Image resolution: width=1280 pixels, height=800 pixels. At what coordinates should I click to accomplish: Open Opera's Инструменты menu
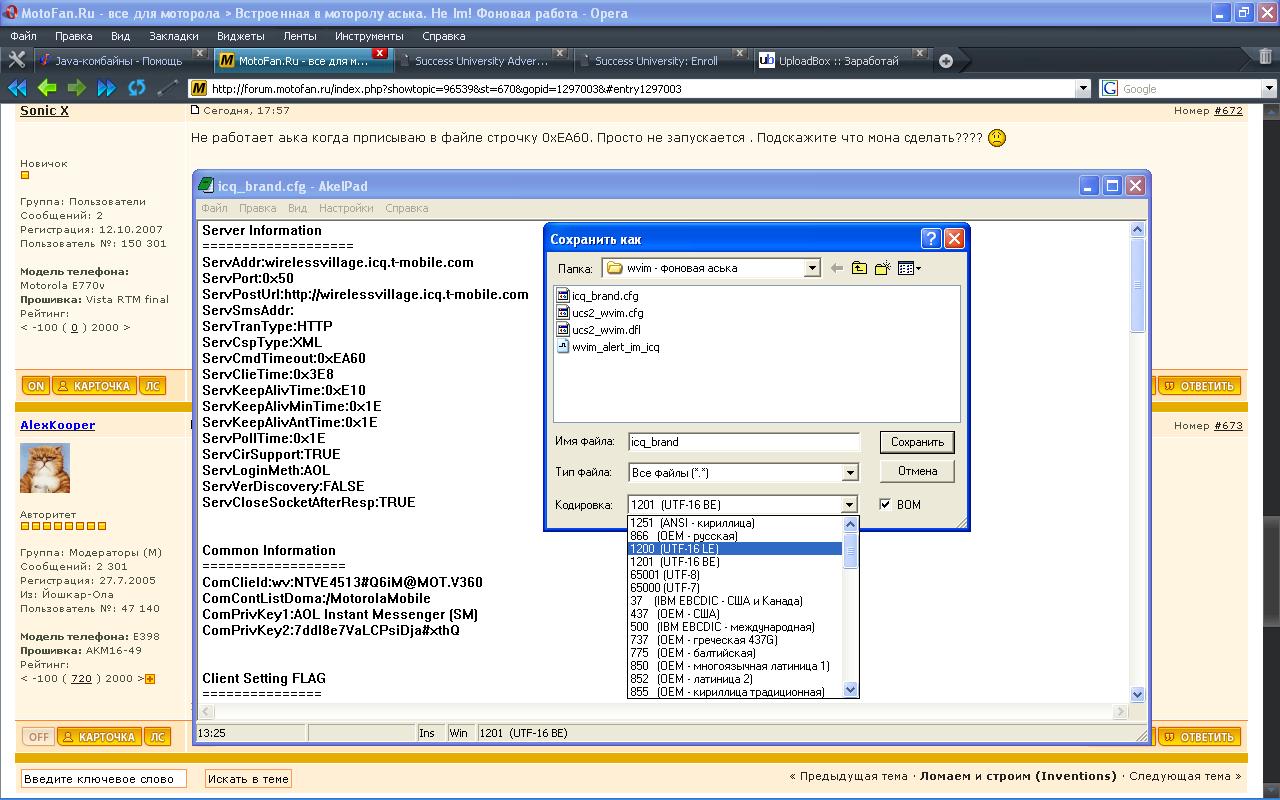370,36
